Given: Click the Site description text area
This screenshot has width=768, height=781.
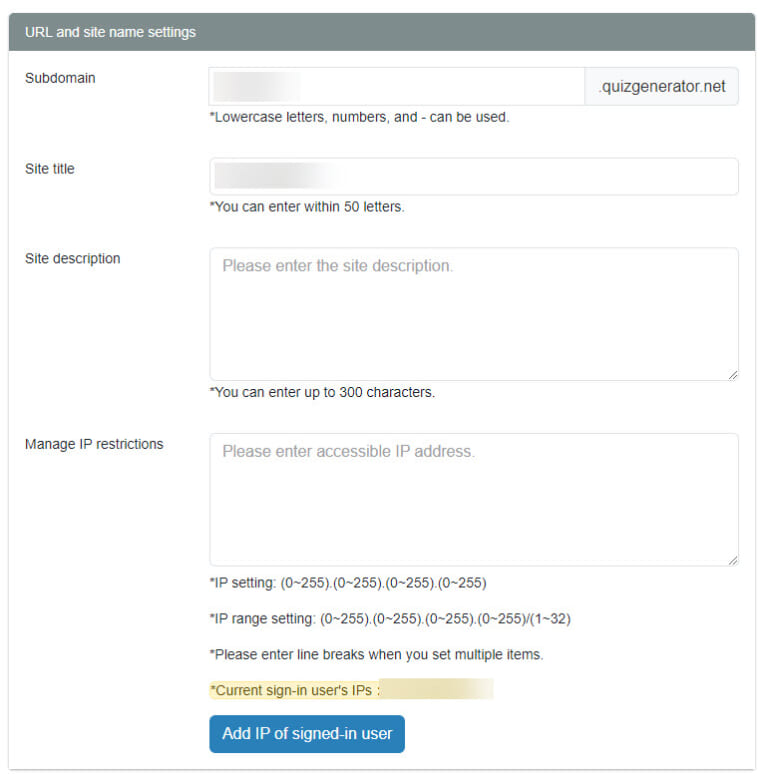Looking at the screenshot, I should click(x=474, y=314).
